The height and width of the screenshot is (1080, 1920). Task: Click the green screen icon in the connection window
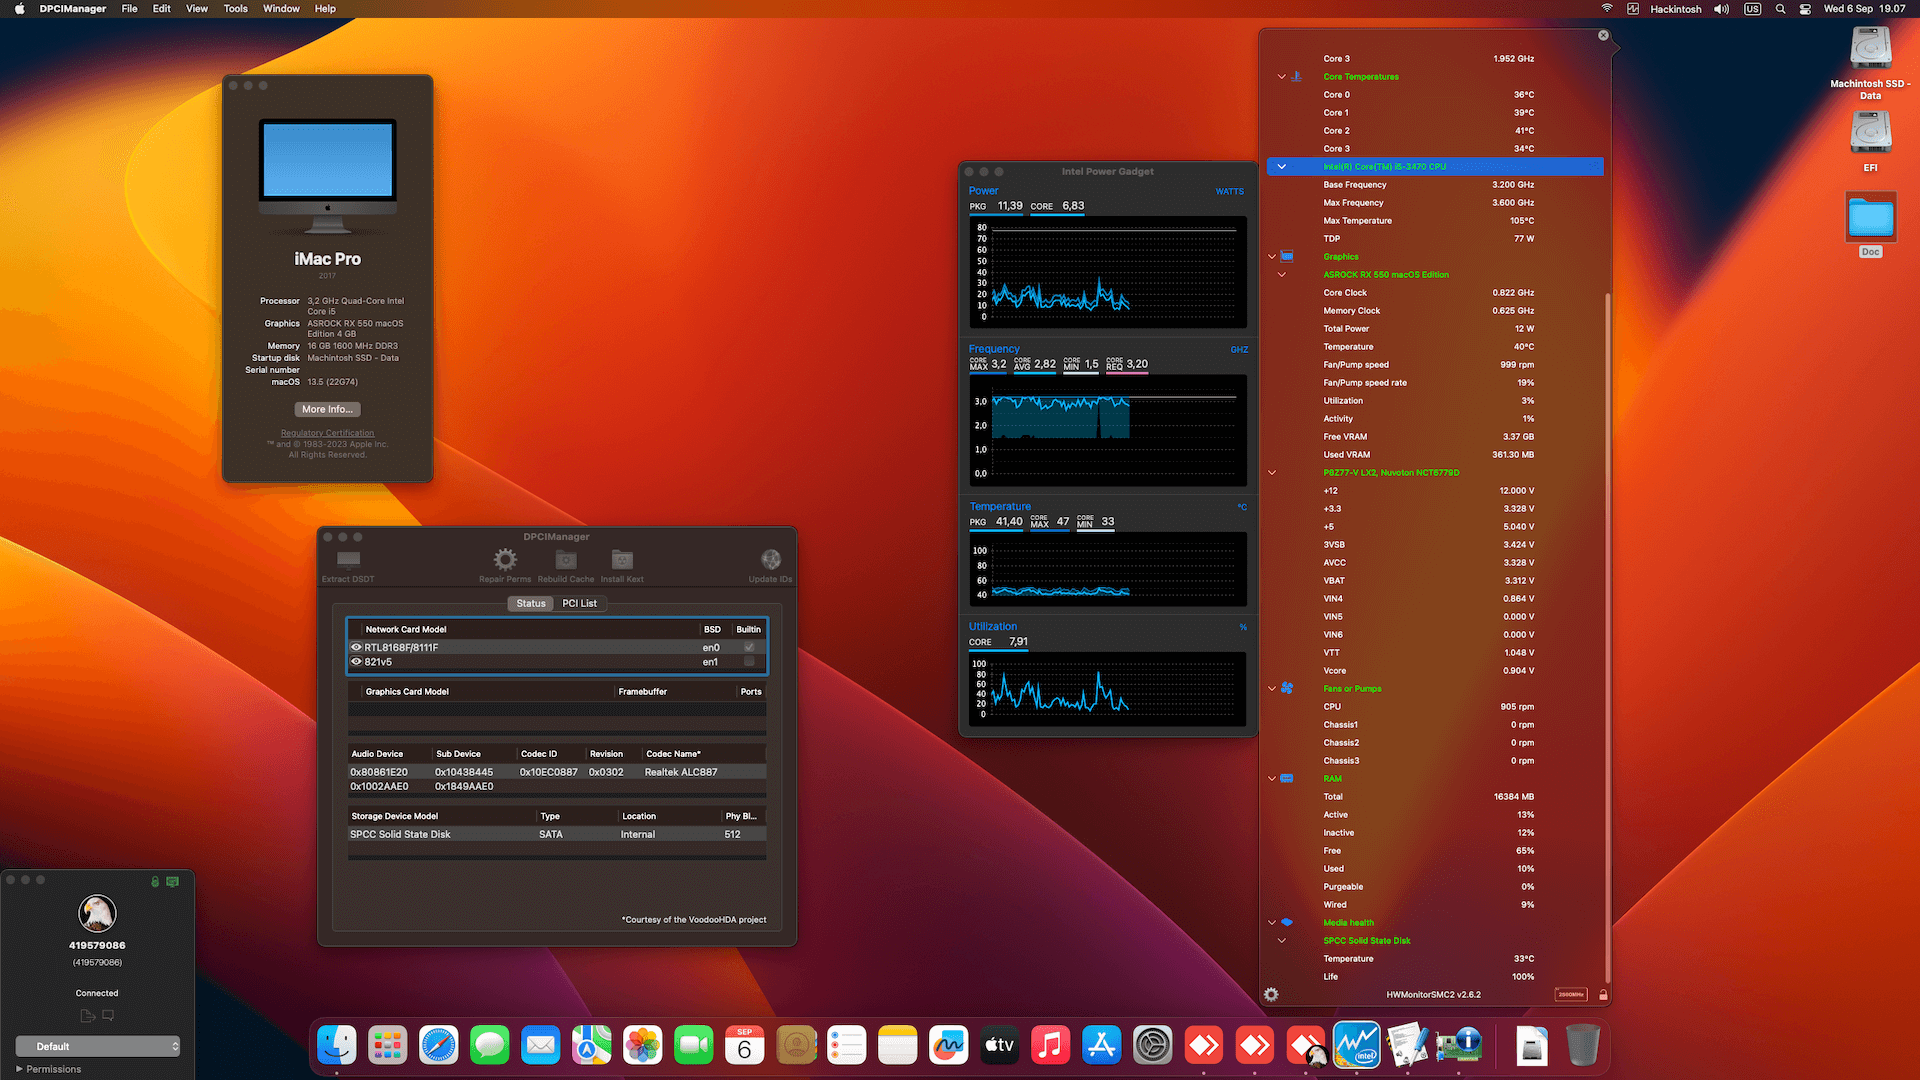point(173,882)
